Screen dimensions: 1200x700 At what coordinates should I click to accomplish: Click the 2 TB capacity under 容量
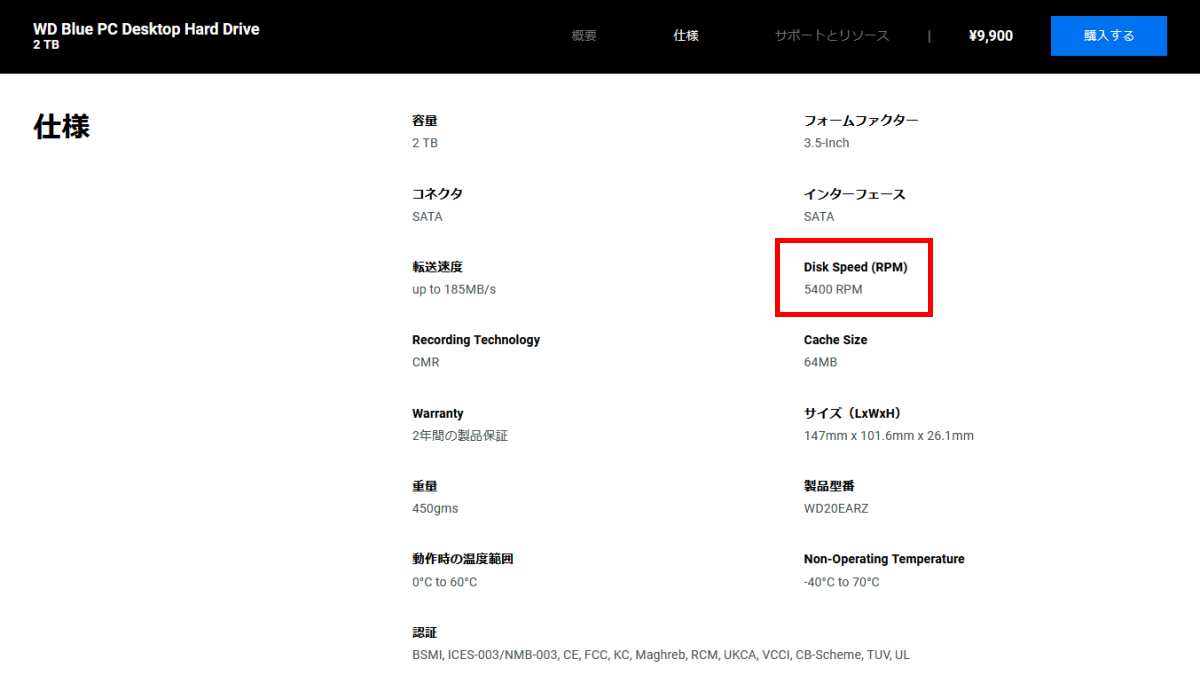click(425, 143)
